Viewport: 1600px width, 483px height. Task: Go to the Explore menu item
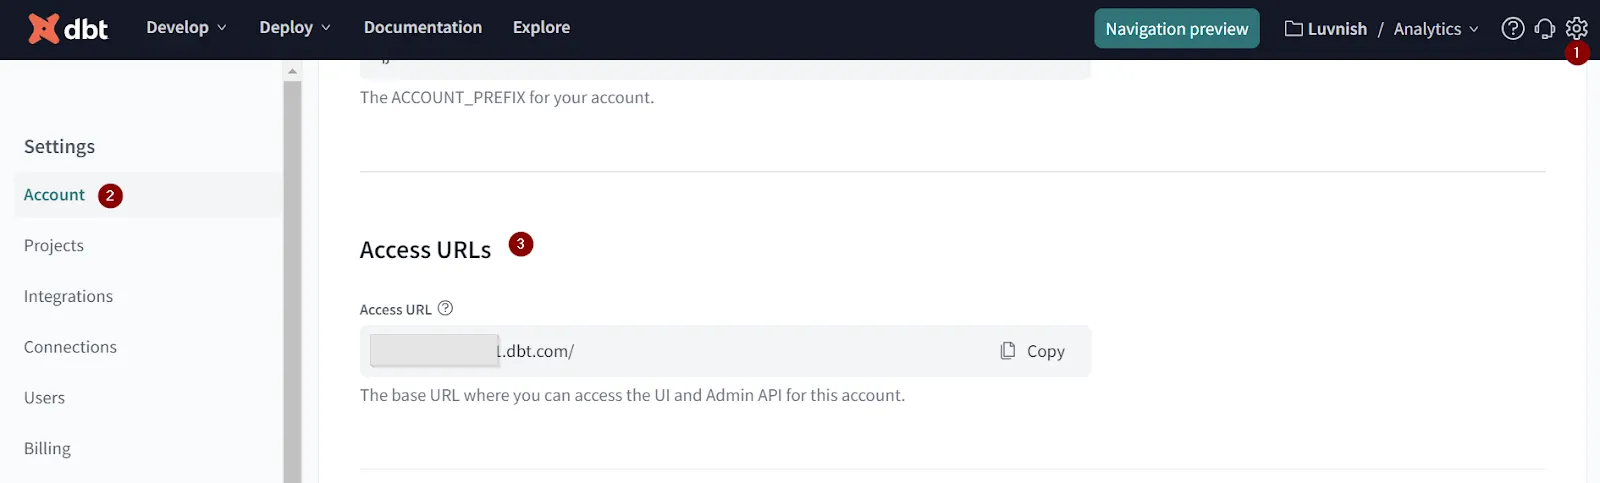(541, 28)
